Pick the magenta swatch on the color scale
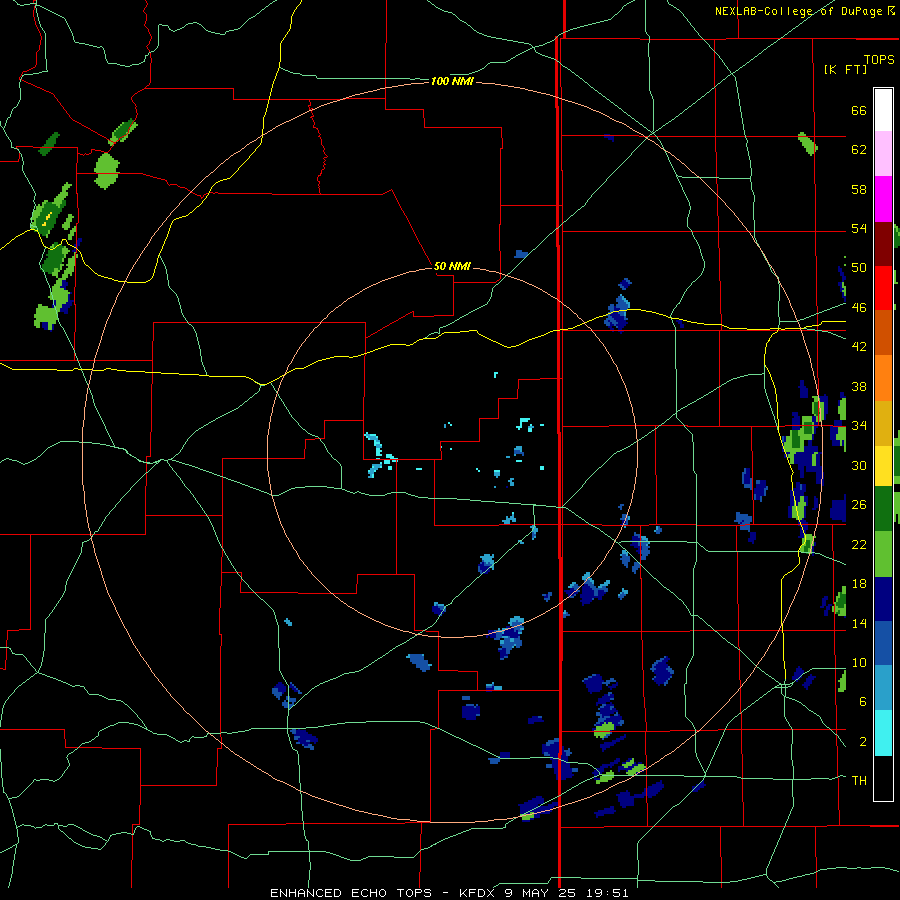This screenshot has height=900, width=900. coord(883,199)
